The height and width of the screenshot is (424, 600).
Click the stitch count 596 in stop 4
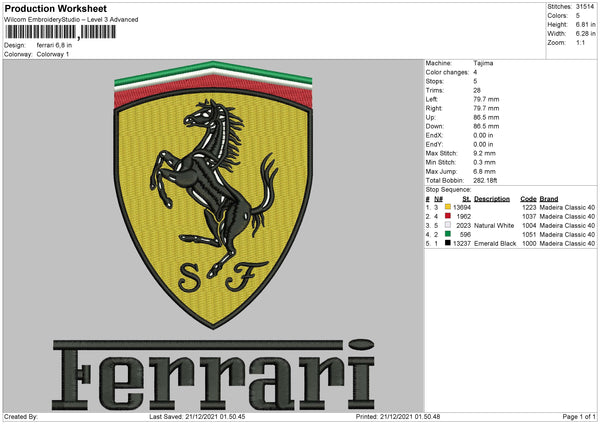(x=465, y=235)
